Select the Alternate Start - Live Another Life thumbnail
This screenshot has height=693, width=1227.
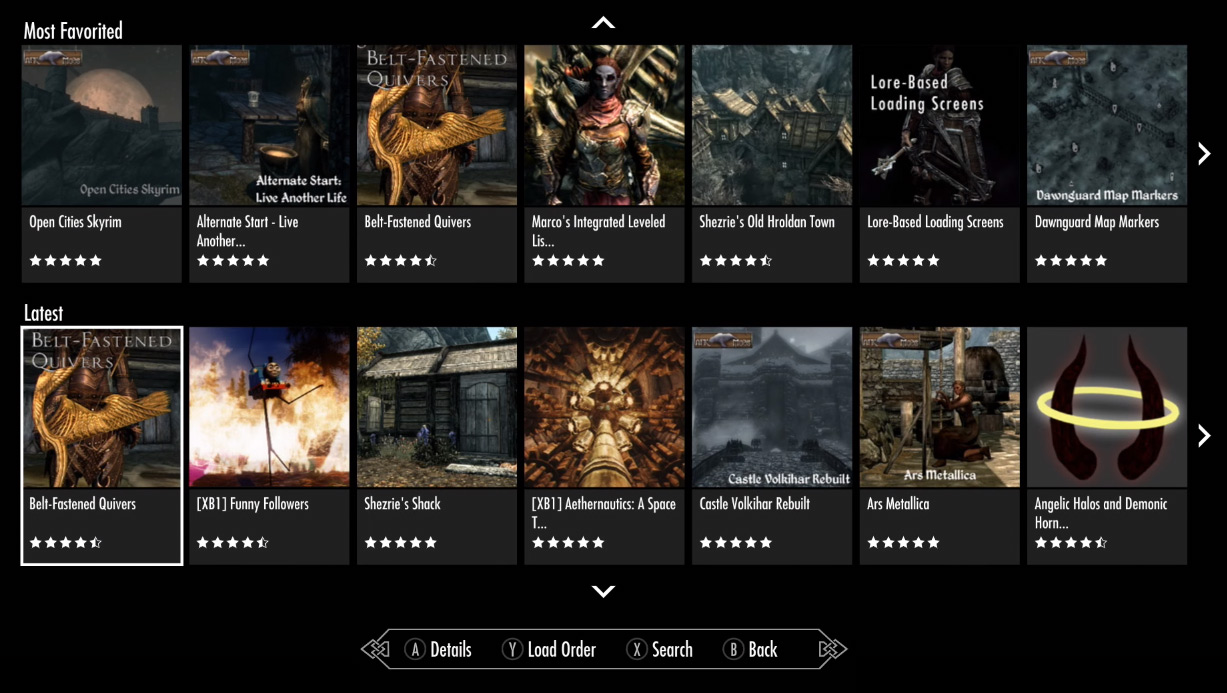coord(269,125)
